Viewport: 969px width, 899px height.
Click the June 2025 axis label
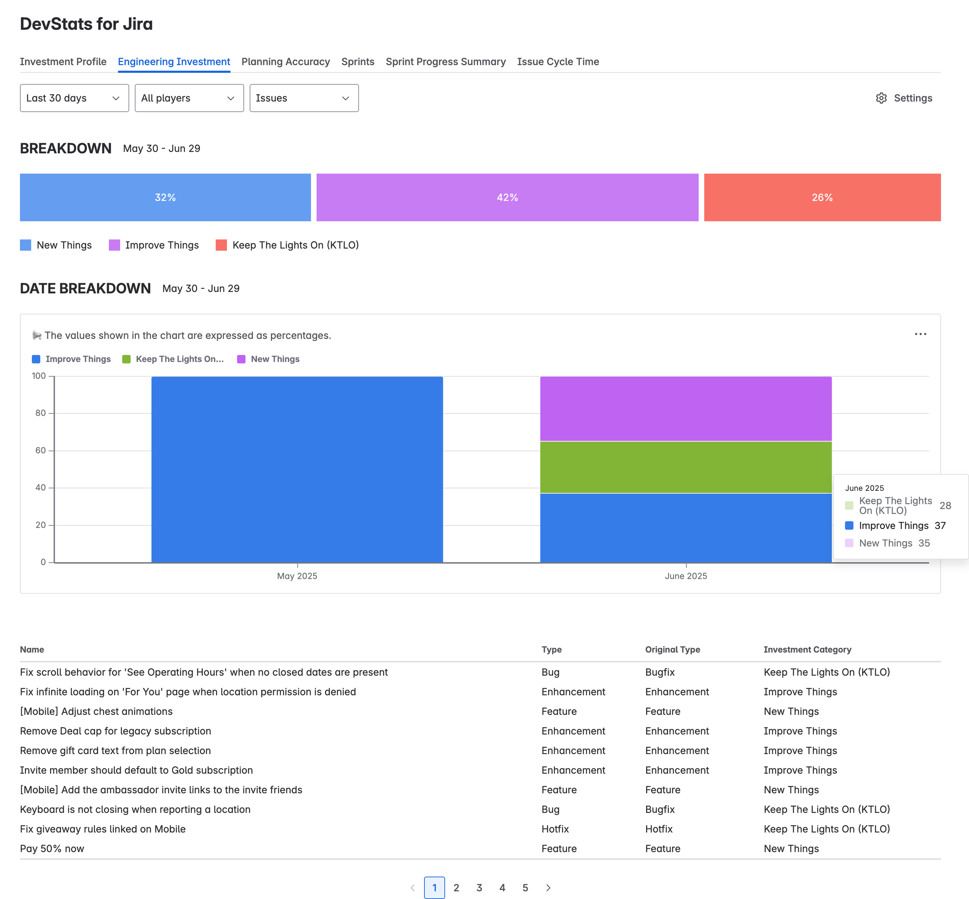pyautogui.click(x=686, y=576)
